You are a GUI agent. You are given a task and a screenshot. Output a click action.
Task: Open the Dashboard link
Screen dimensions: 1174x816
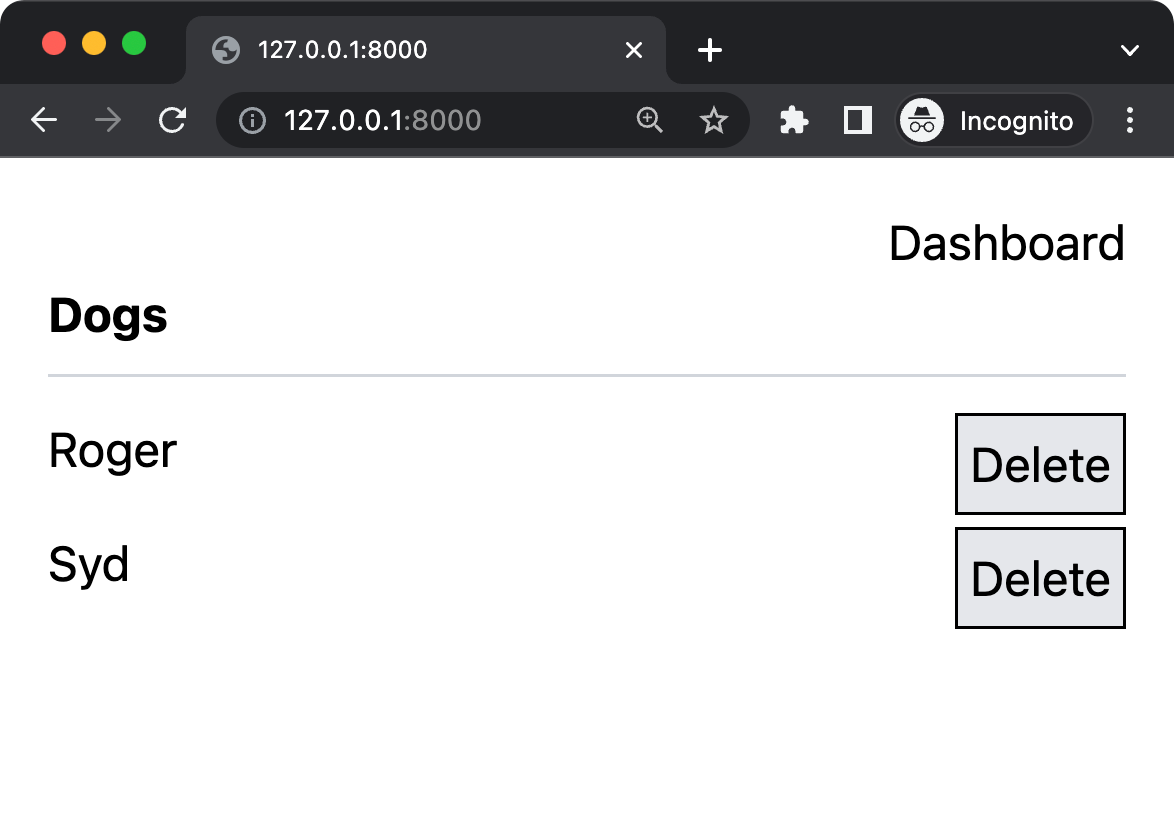(1006, 244)
